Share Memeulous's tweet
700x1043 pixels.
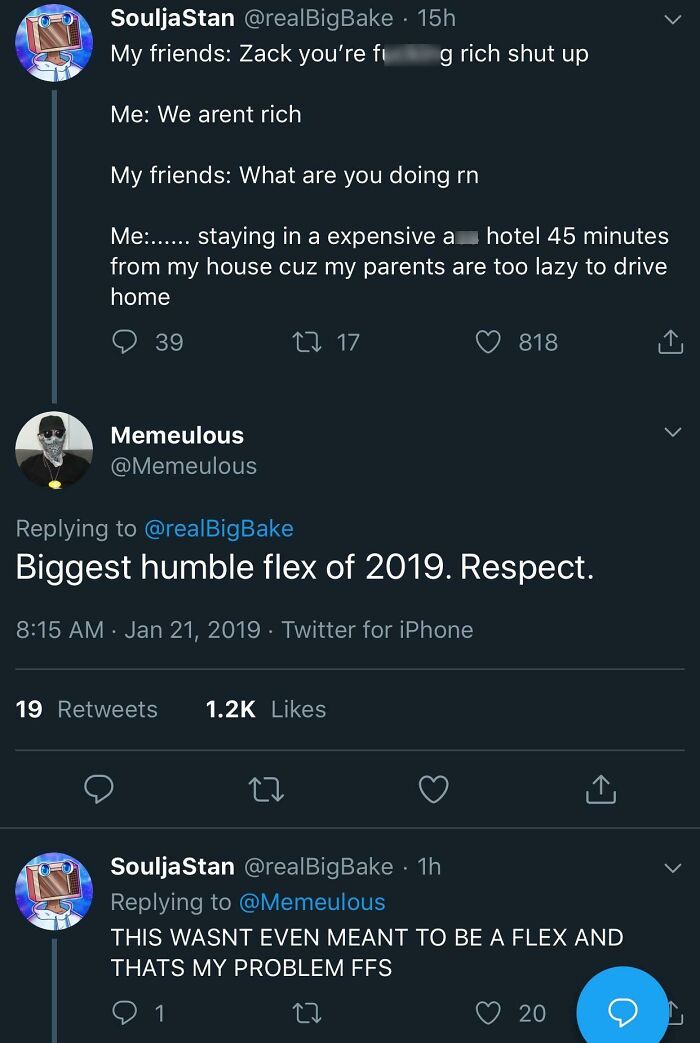click(600, 789)
